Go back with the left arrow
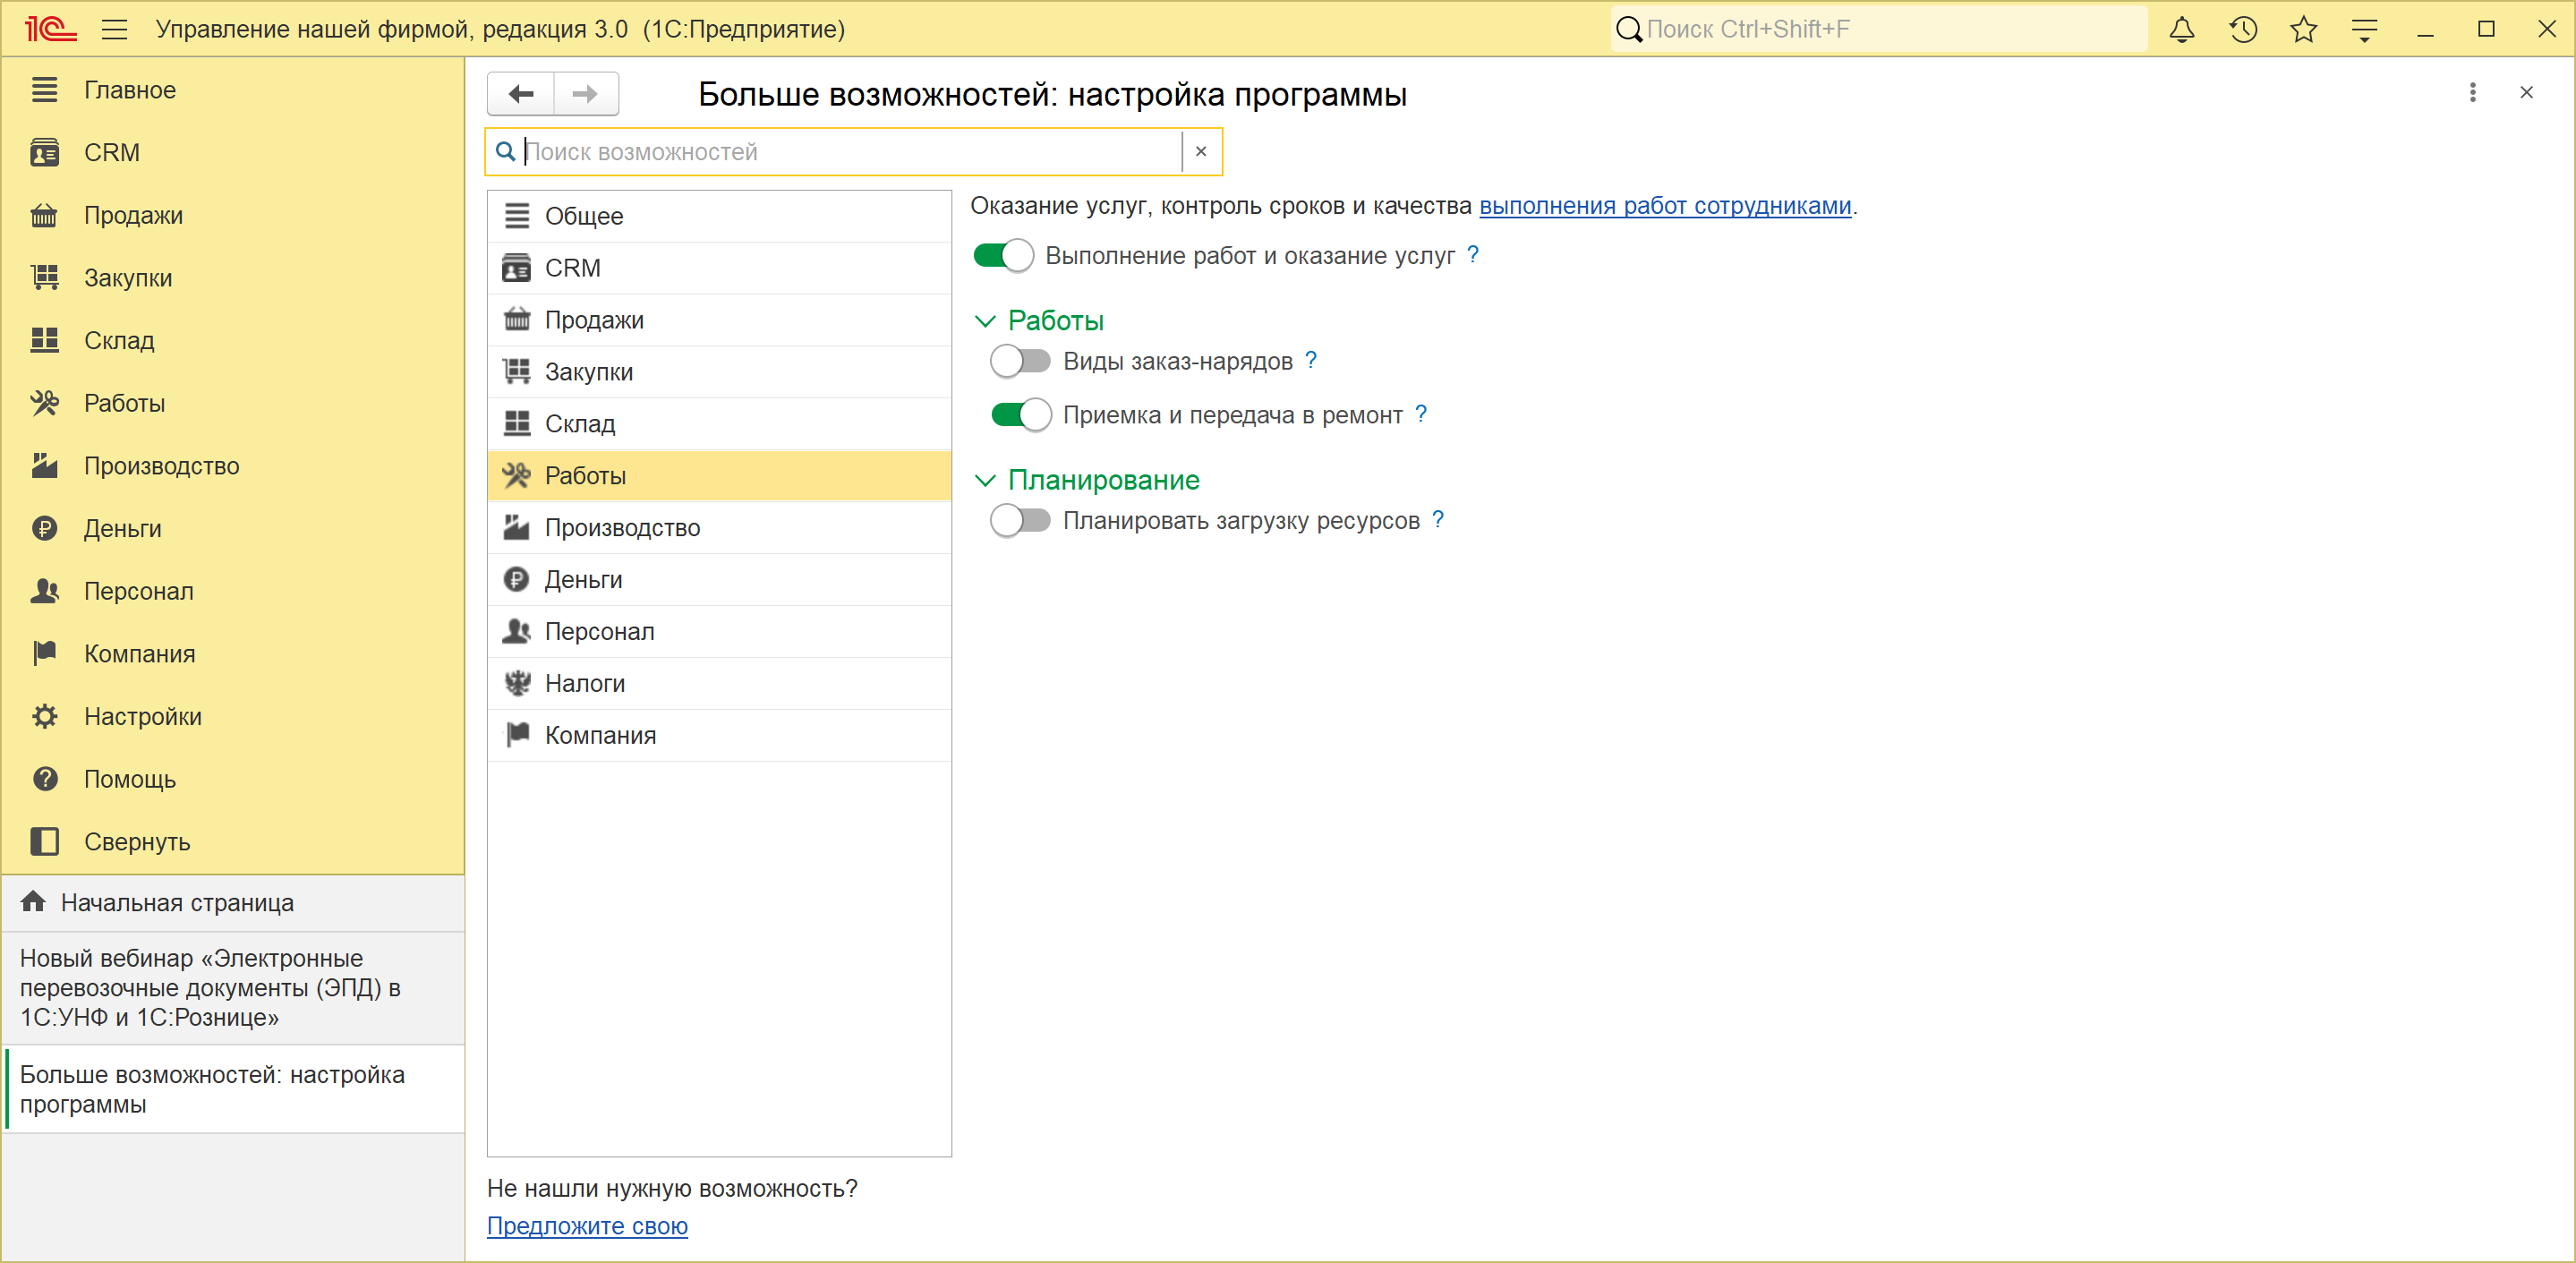Screen dimensions: 2576x1263 click(521, 94)
